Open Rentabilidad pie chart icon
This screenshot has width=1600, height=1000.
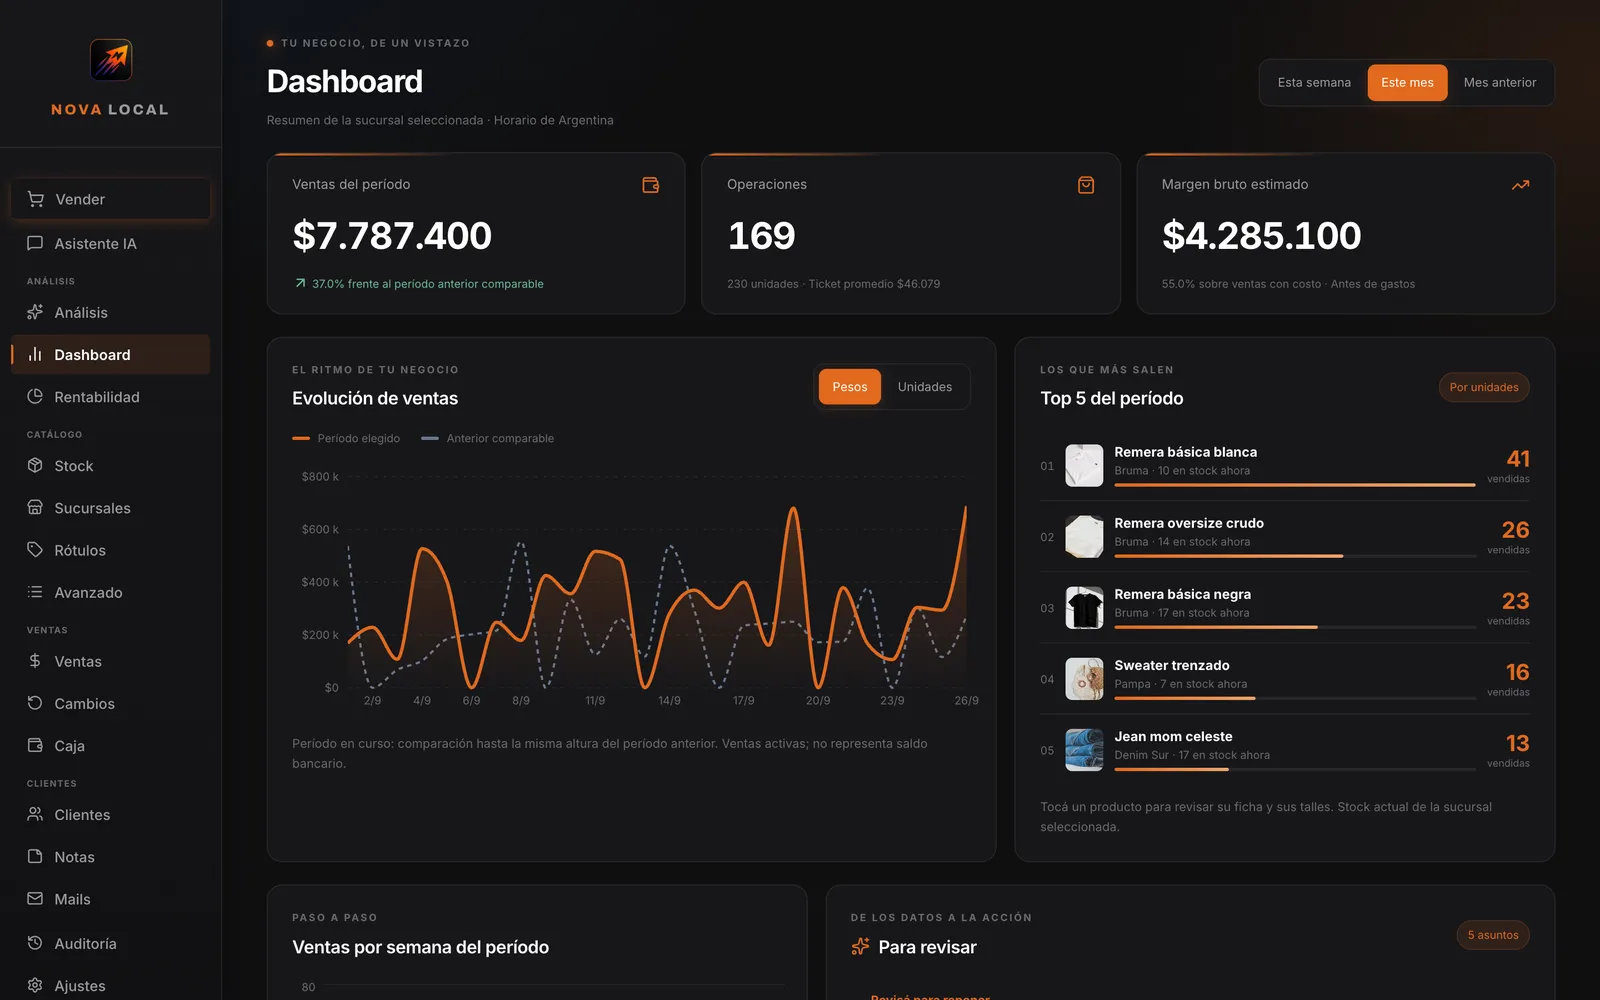35,396
